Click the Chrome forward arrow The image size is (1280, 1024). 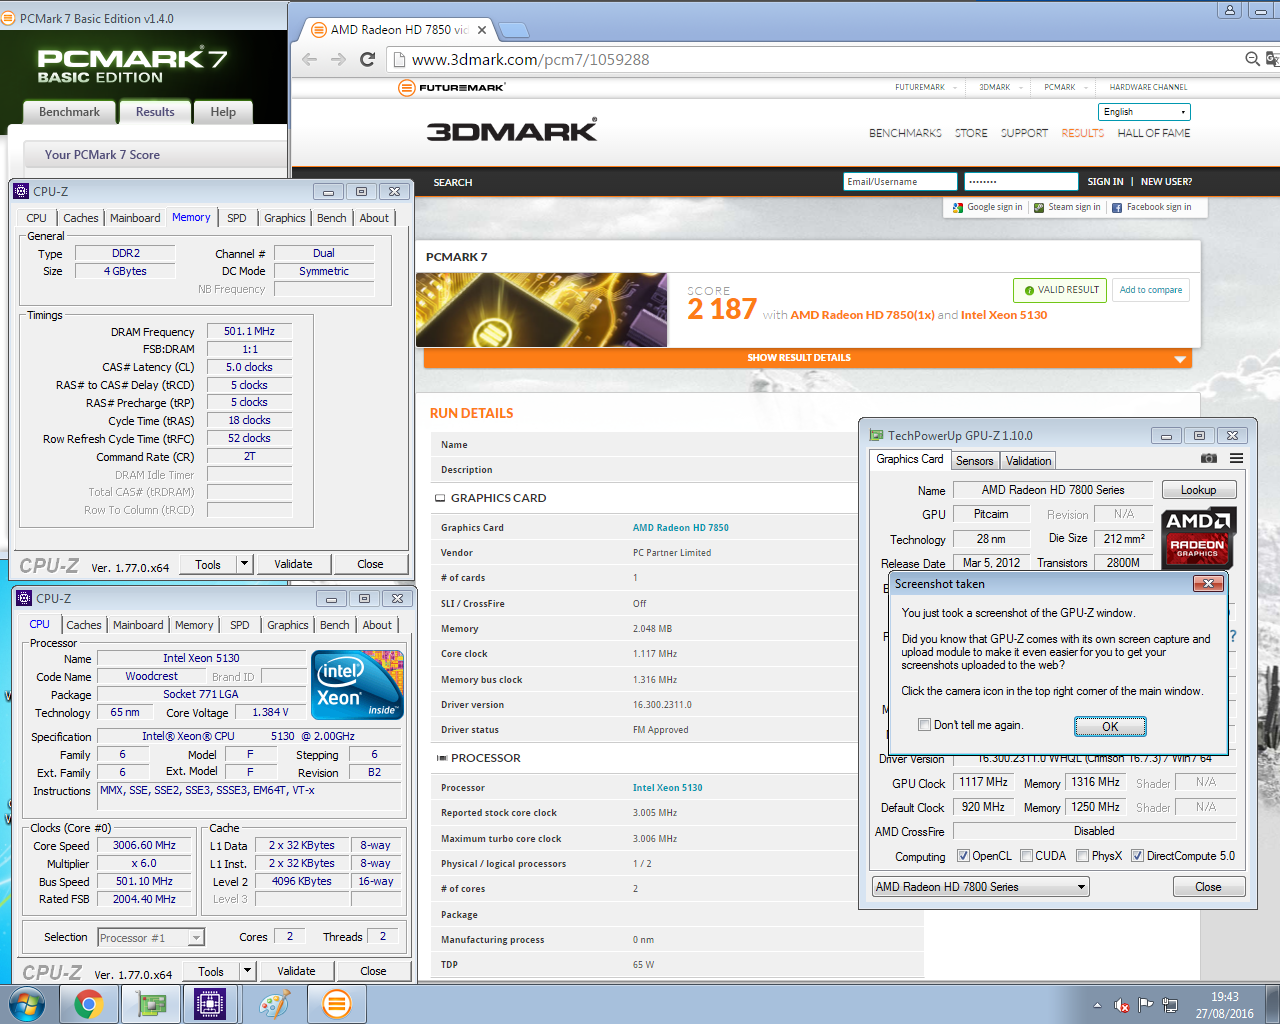click(339, 60)
